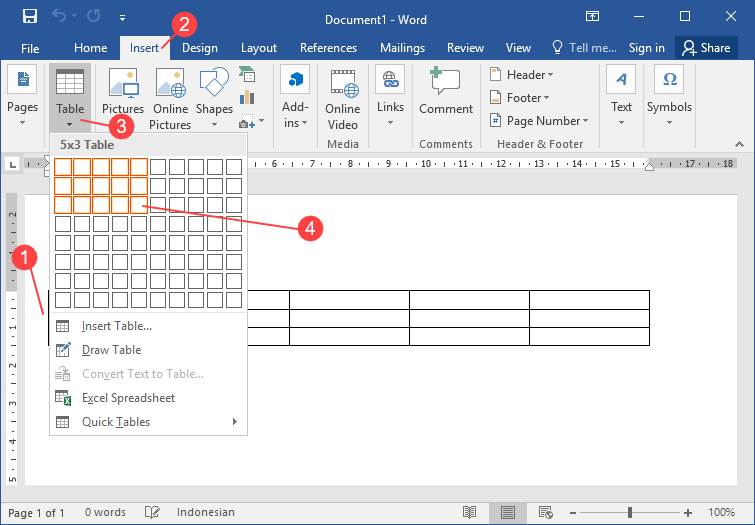
Task: Open the Add-ins dropdown
Action: [x=295, y=96]
